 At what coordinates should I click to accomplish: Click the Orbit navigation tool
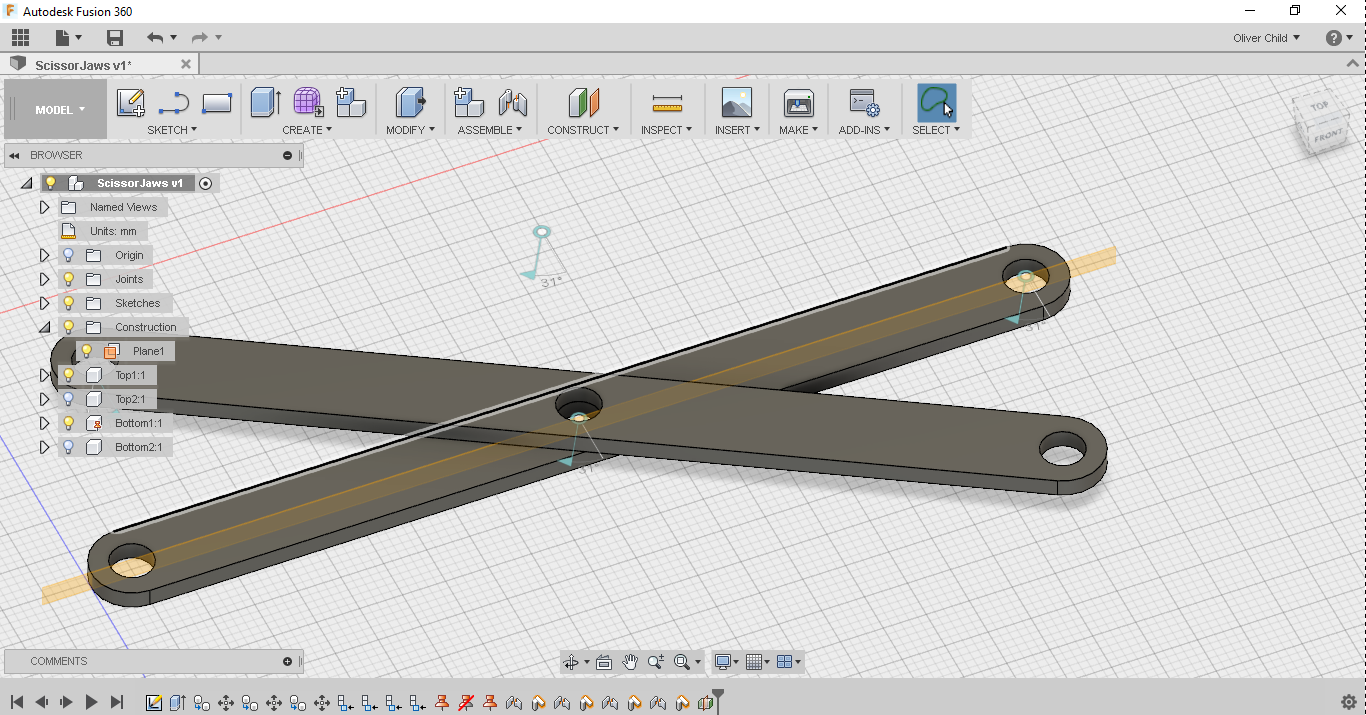[x=571, y=662]
